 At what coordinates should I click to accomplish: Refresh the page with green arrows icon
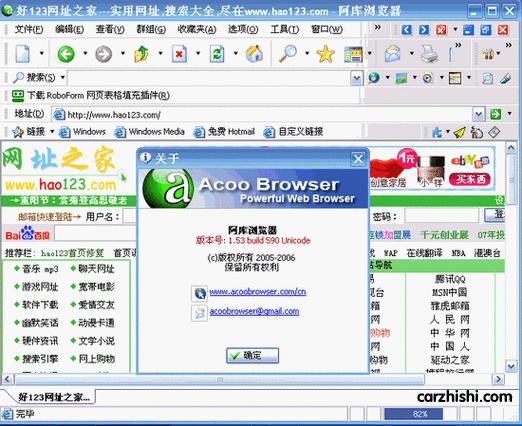tap(217, 54)
